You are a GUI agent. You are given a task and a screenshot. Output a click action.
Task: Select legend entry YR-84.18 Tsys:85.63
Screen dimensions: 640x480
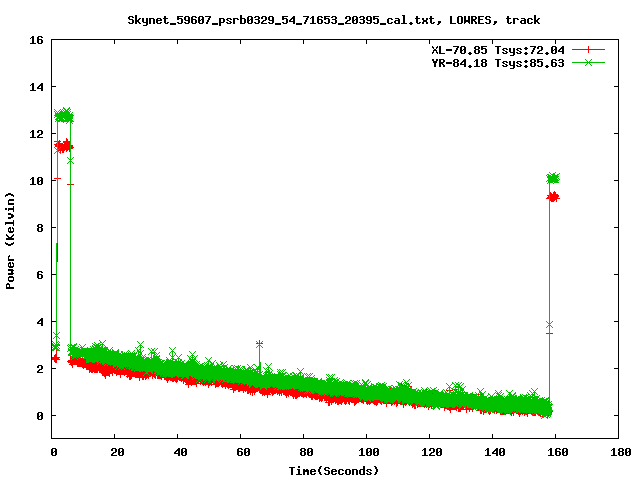point(498,63)
